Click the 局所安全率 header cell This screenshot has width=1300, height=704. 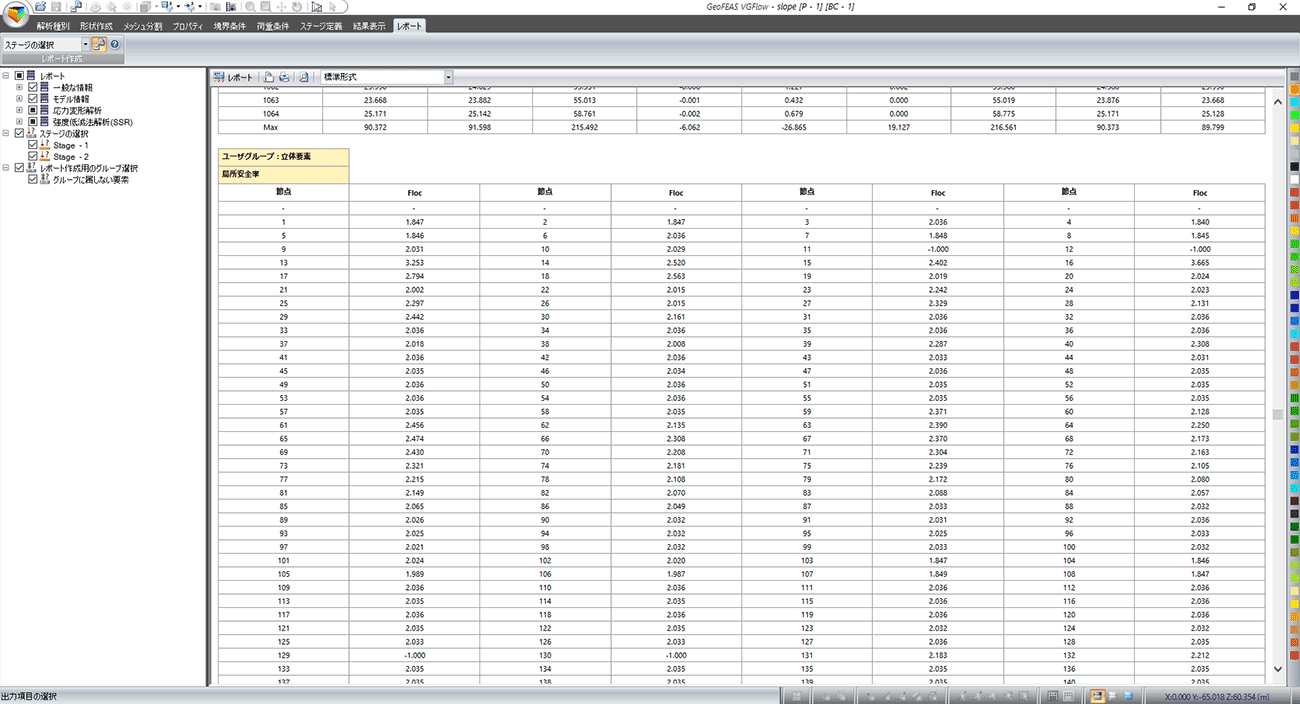click(x=284, y=173)
